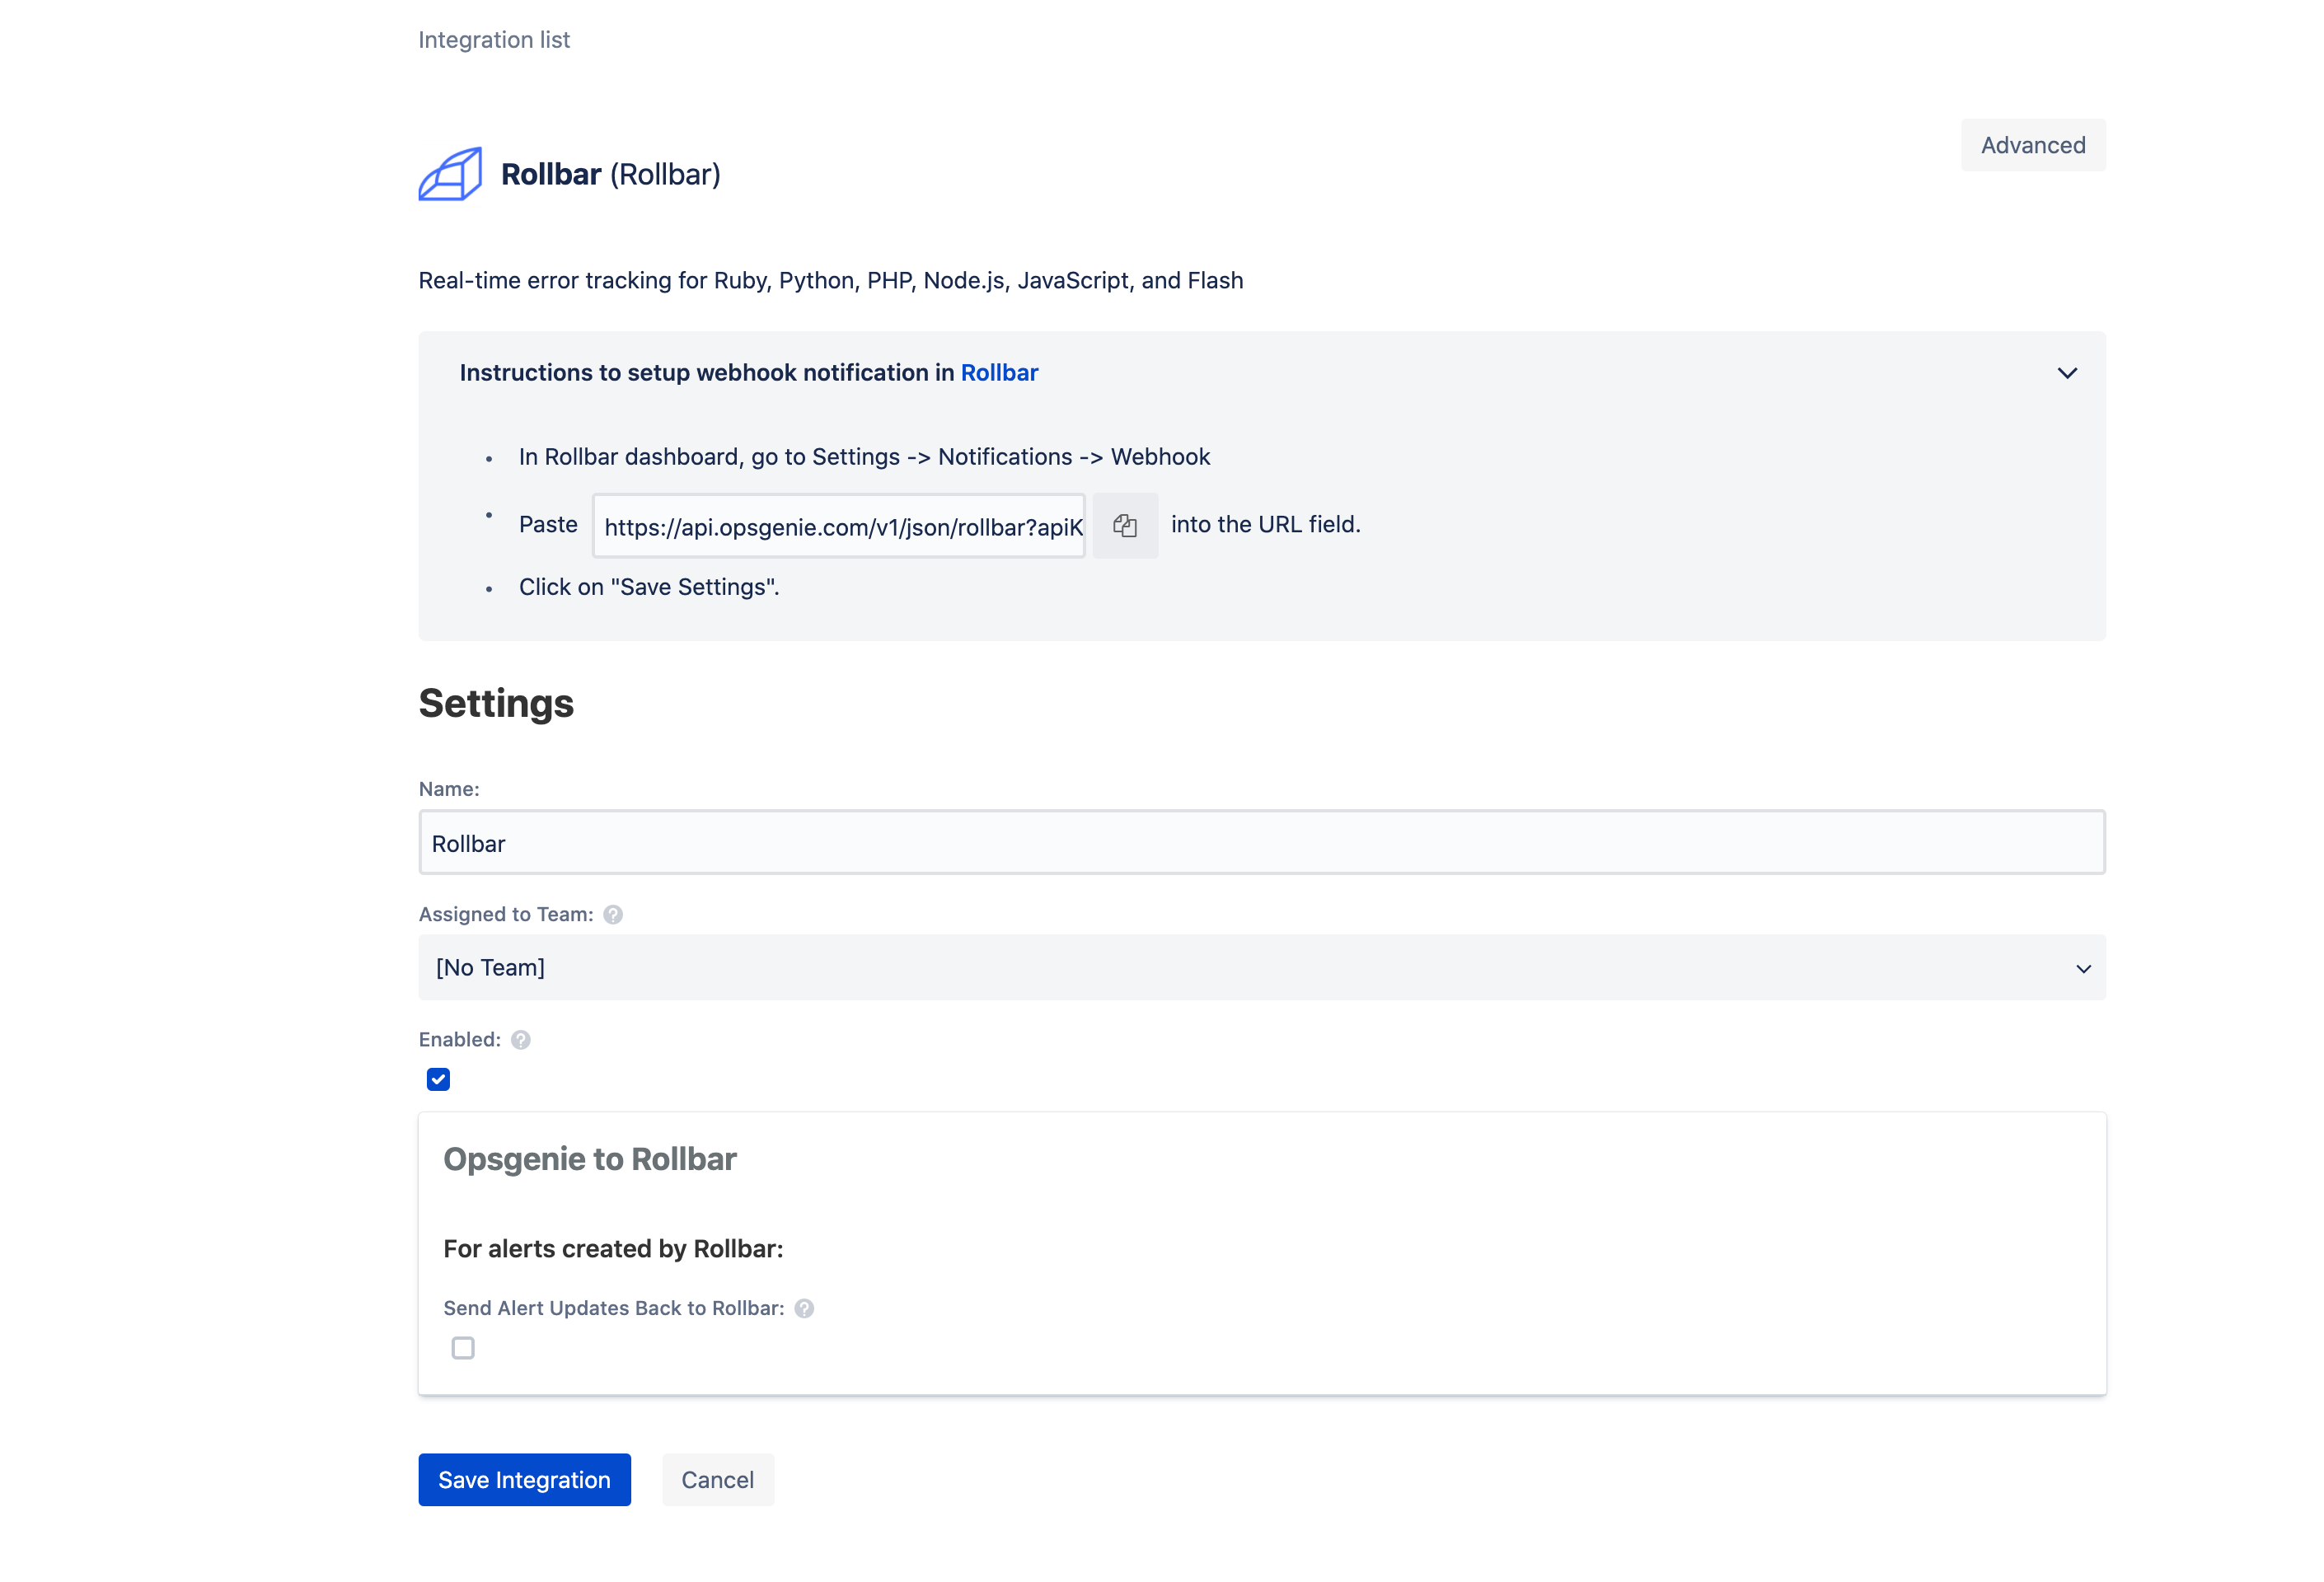Uncheck the Enabled checkbox
2324x1582 pixels.
pos(438,1079)
